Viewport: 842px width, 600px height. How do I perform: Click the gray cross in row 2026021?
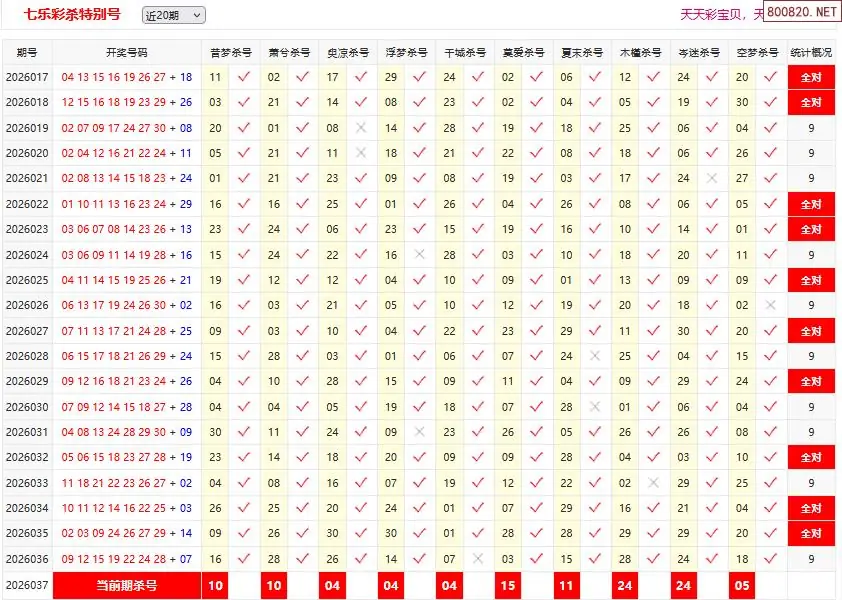click(x=711, y=179)
